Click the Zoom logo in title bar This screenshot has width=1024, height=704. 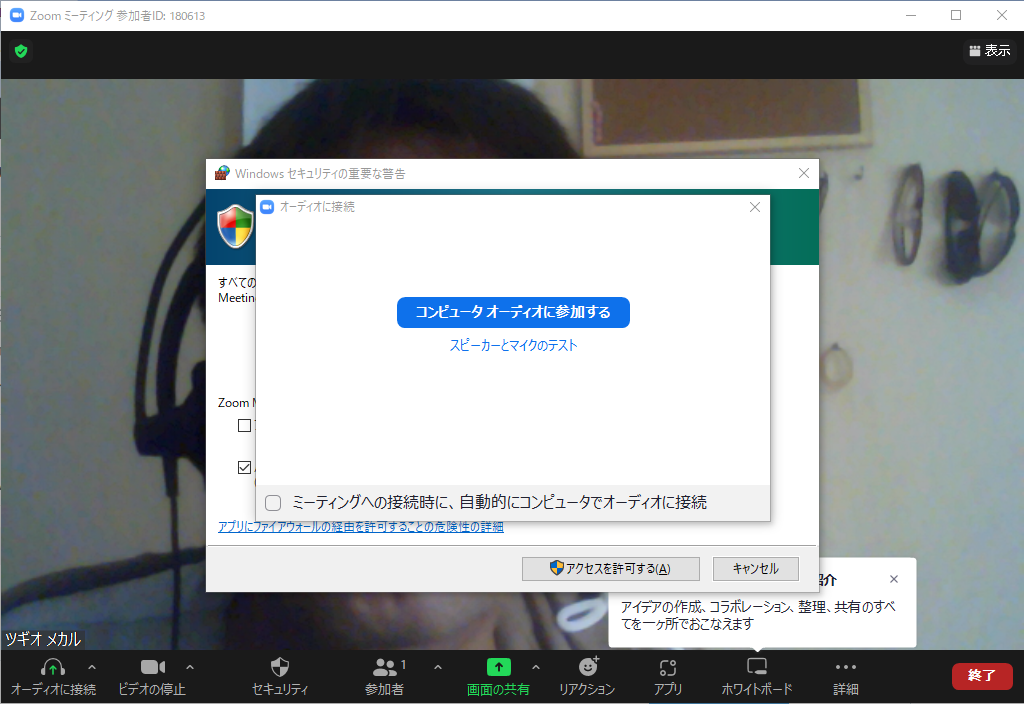pos(17,16)
